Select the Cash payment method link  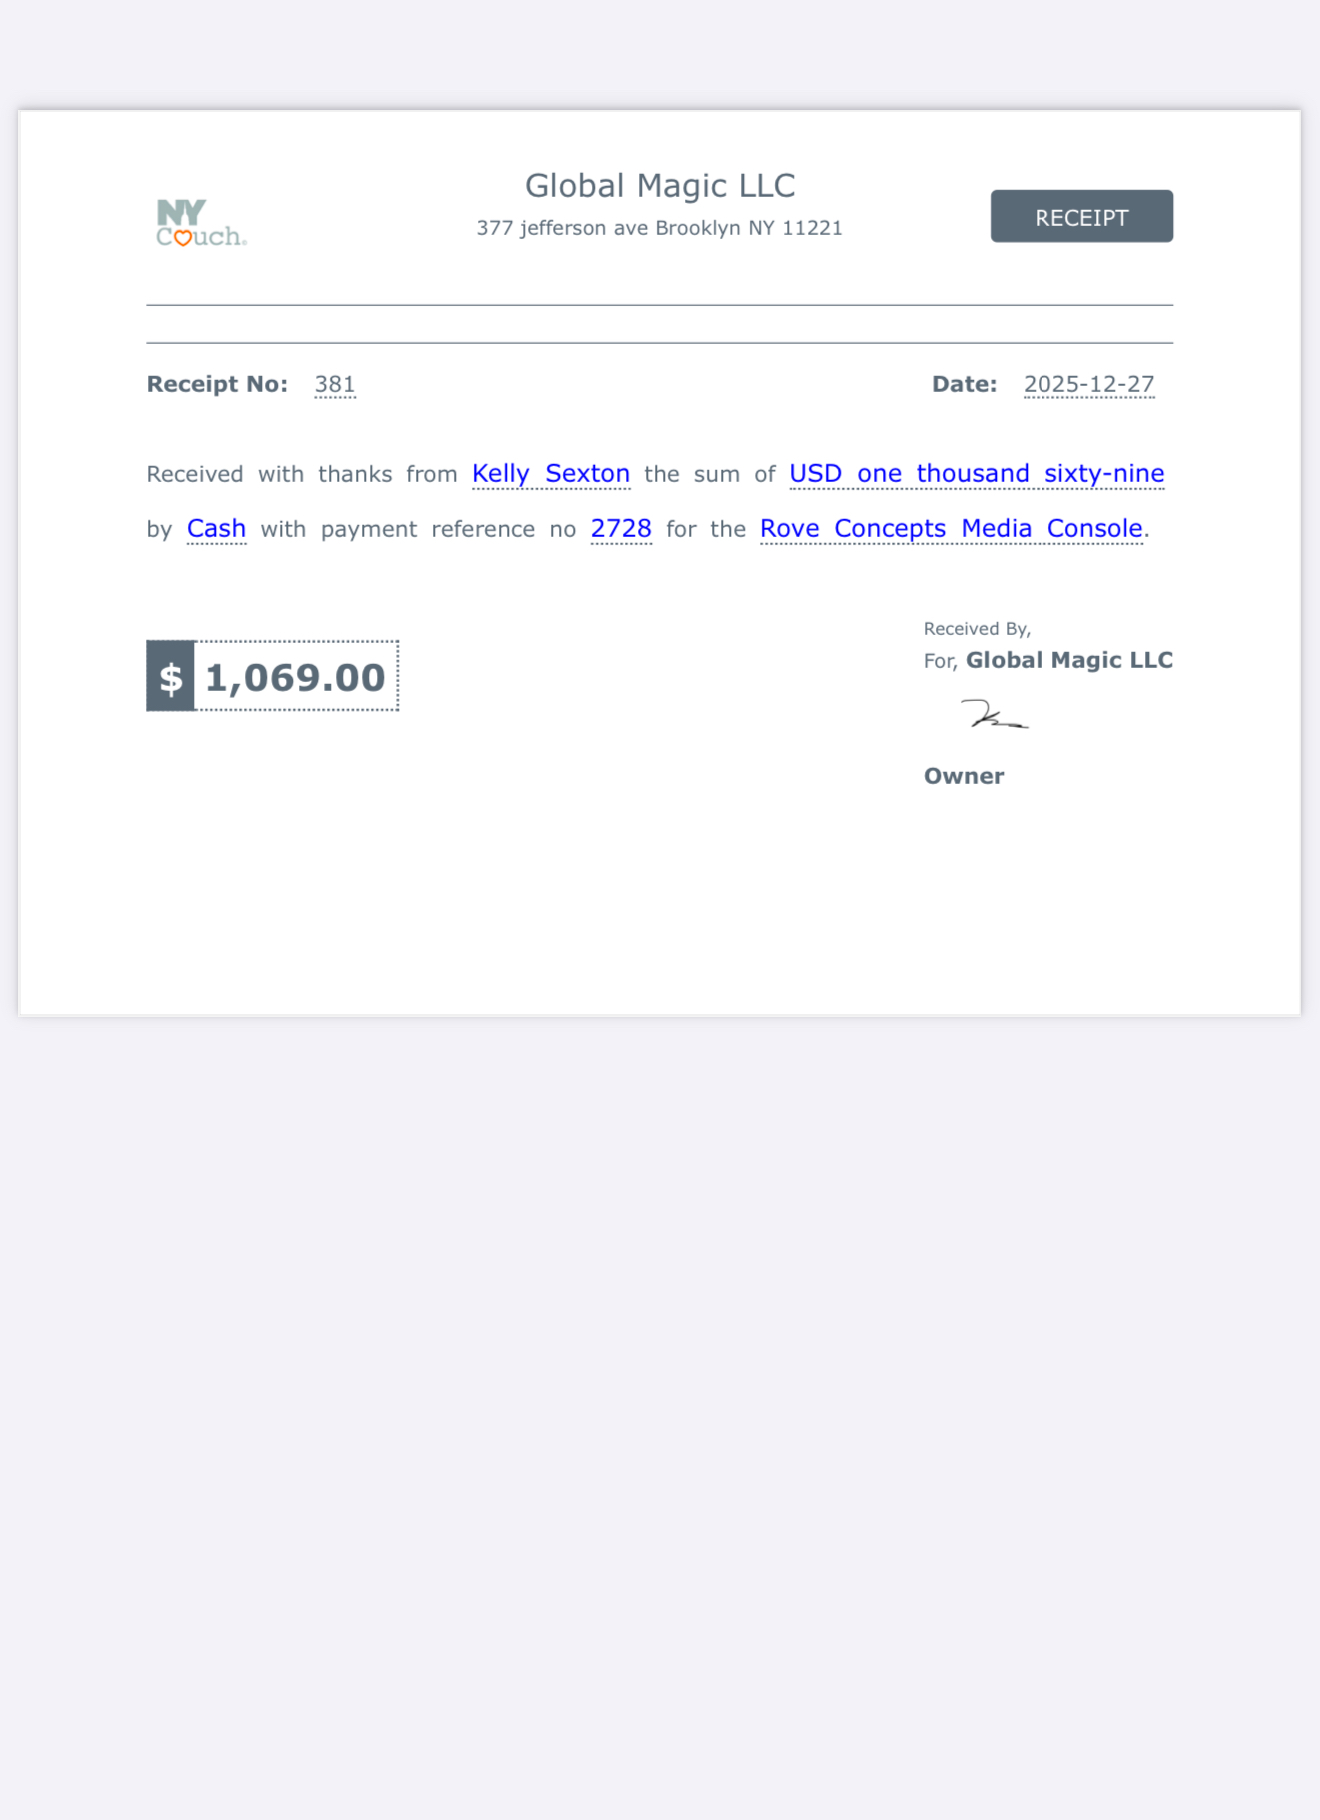(x=216, y=529)
